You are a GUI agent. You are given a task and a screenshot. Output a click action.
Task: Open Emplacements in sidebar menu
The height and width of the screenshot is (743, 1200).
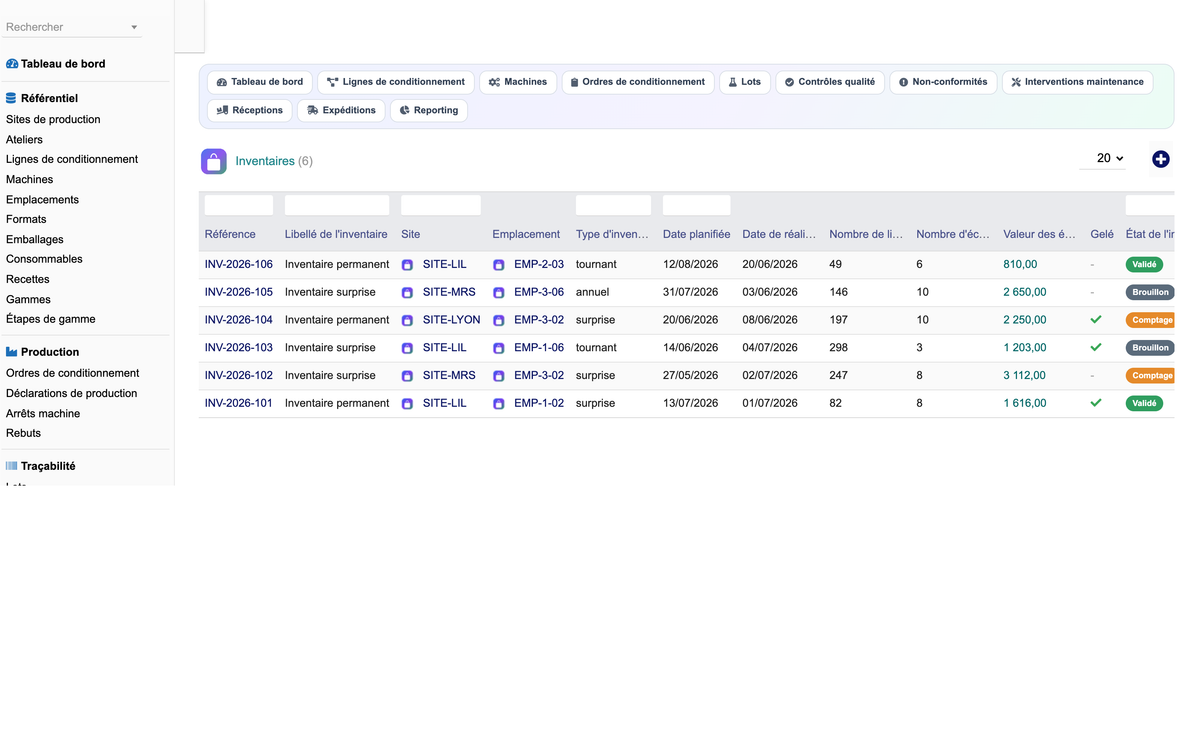pos(42,199)
